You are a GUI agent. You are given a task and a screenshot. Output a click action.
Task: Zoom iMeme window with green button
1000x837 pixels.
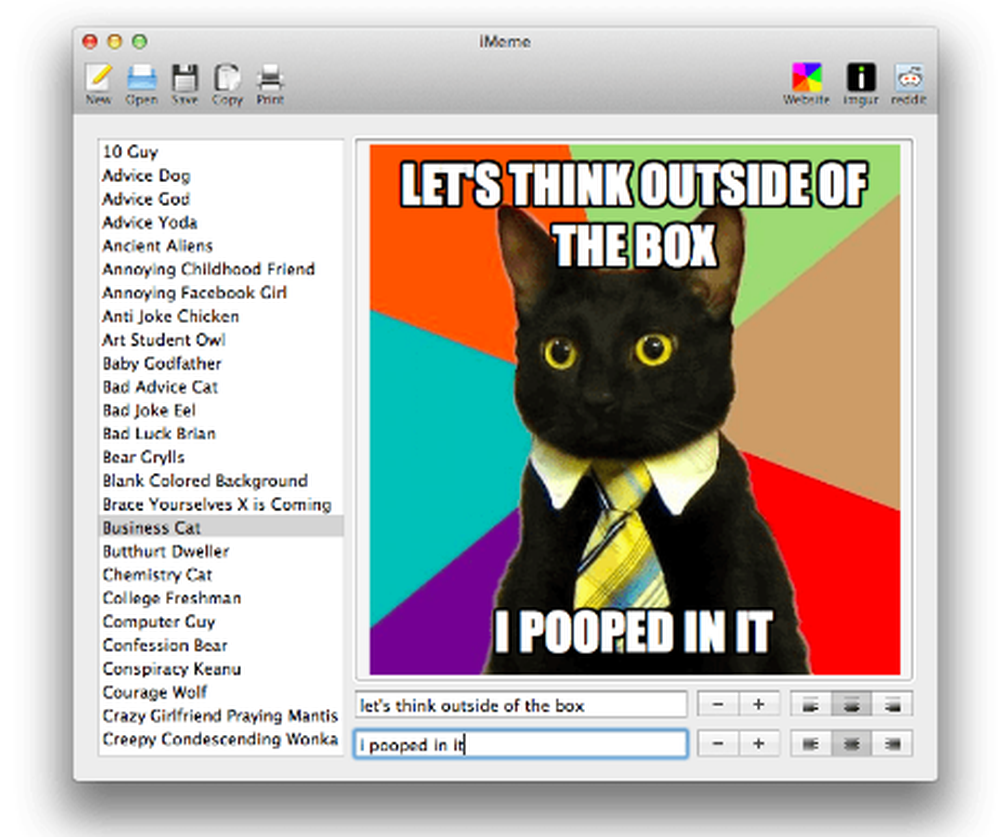[140, 41]
